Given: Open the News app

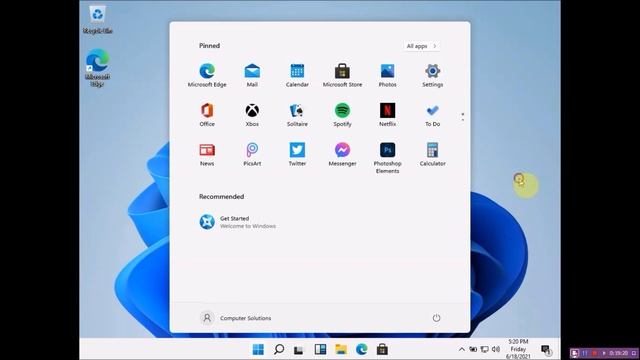Looking at the screenshot, I should [x=207, y=154].
